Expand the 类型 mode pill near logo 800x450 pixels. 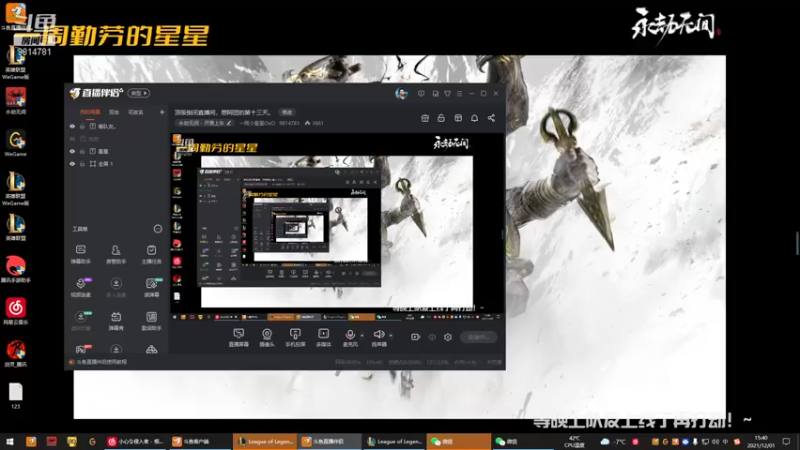pos(139,93)
